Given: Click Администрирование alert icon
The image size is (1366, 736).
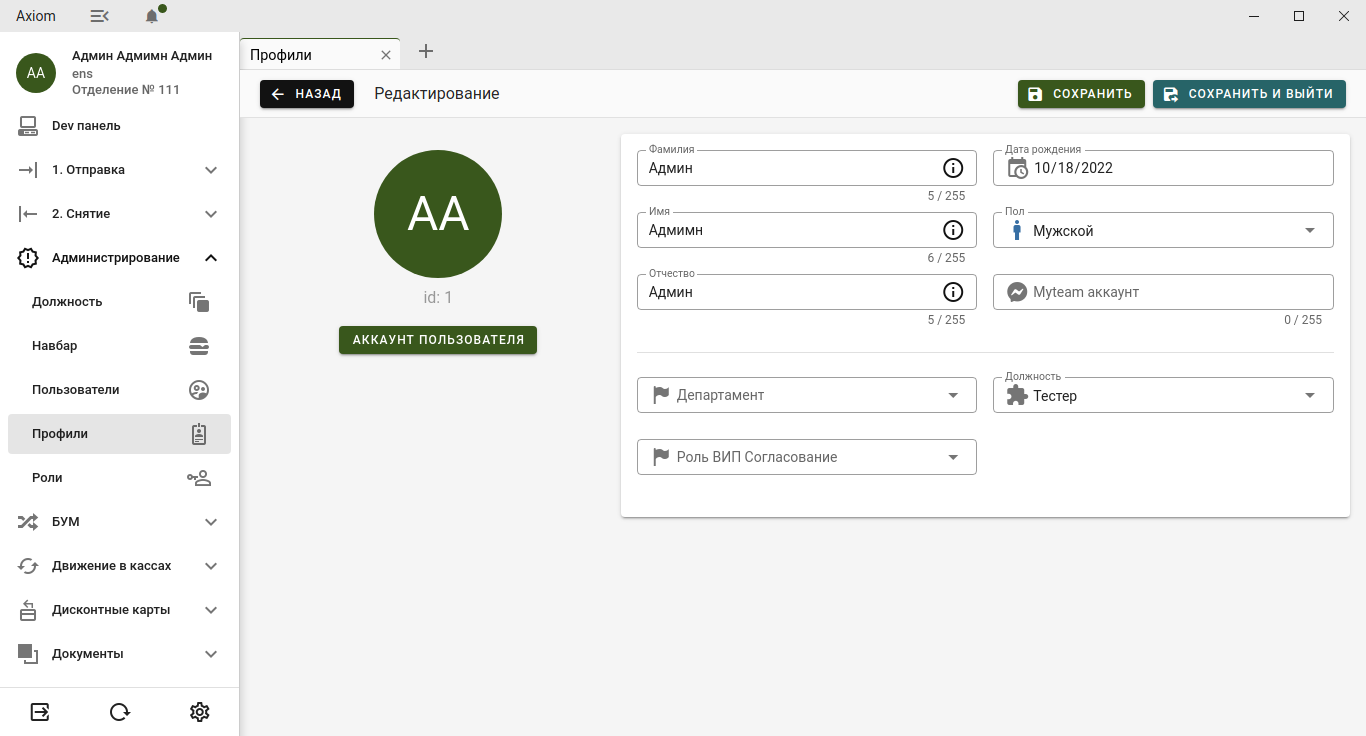Looking at the screenshot, I should click(x=28, y=258).
